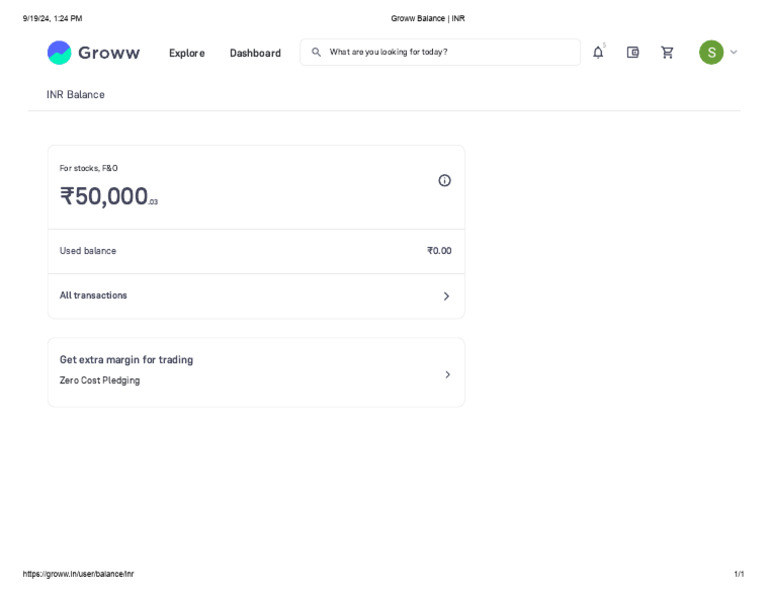Click the ₹0.00 used balance value
Screen dimensions: 768x594
(439, 251)
